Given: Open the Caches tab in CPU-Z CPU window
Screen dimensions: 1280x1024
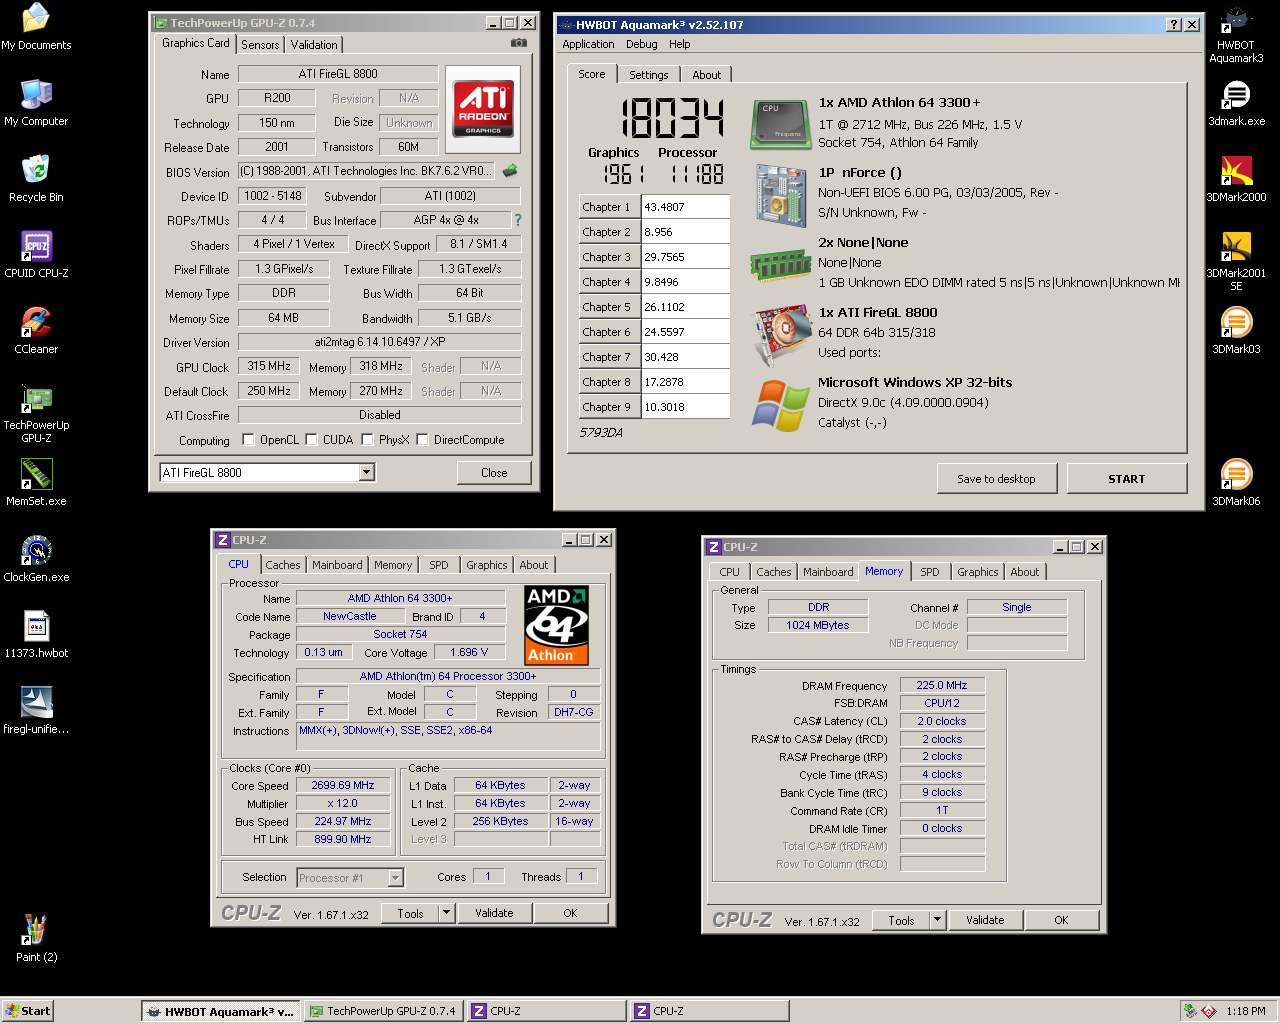Looking at the screenshot, I should 283,565.
